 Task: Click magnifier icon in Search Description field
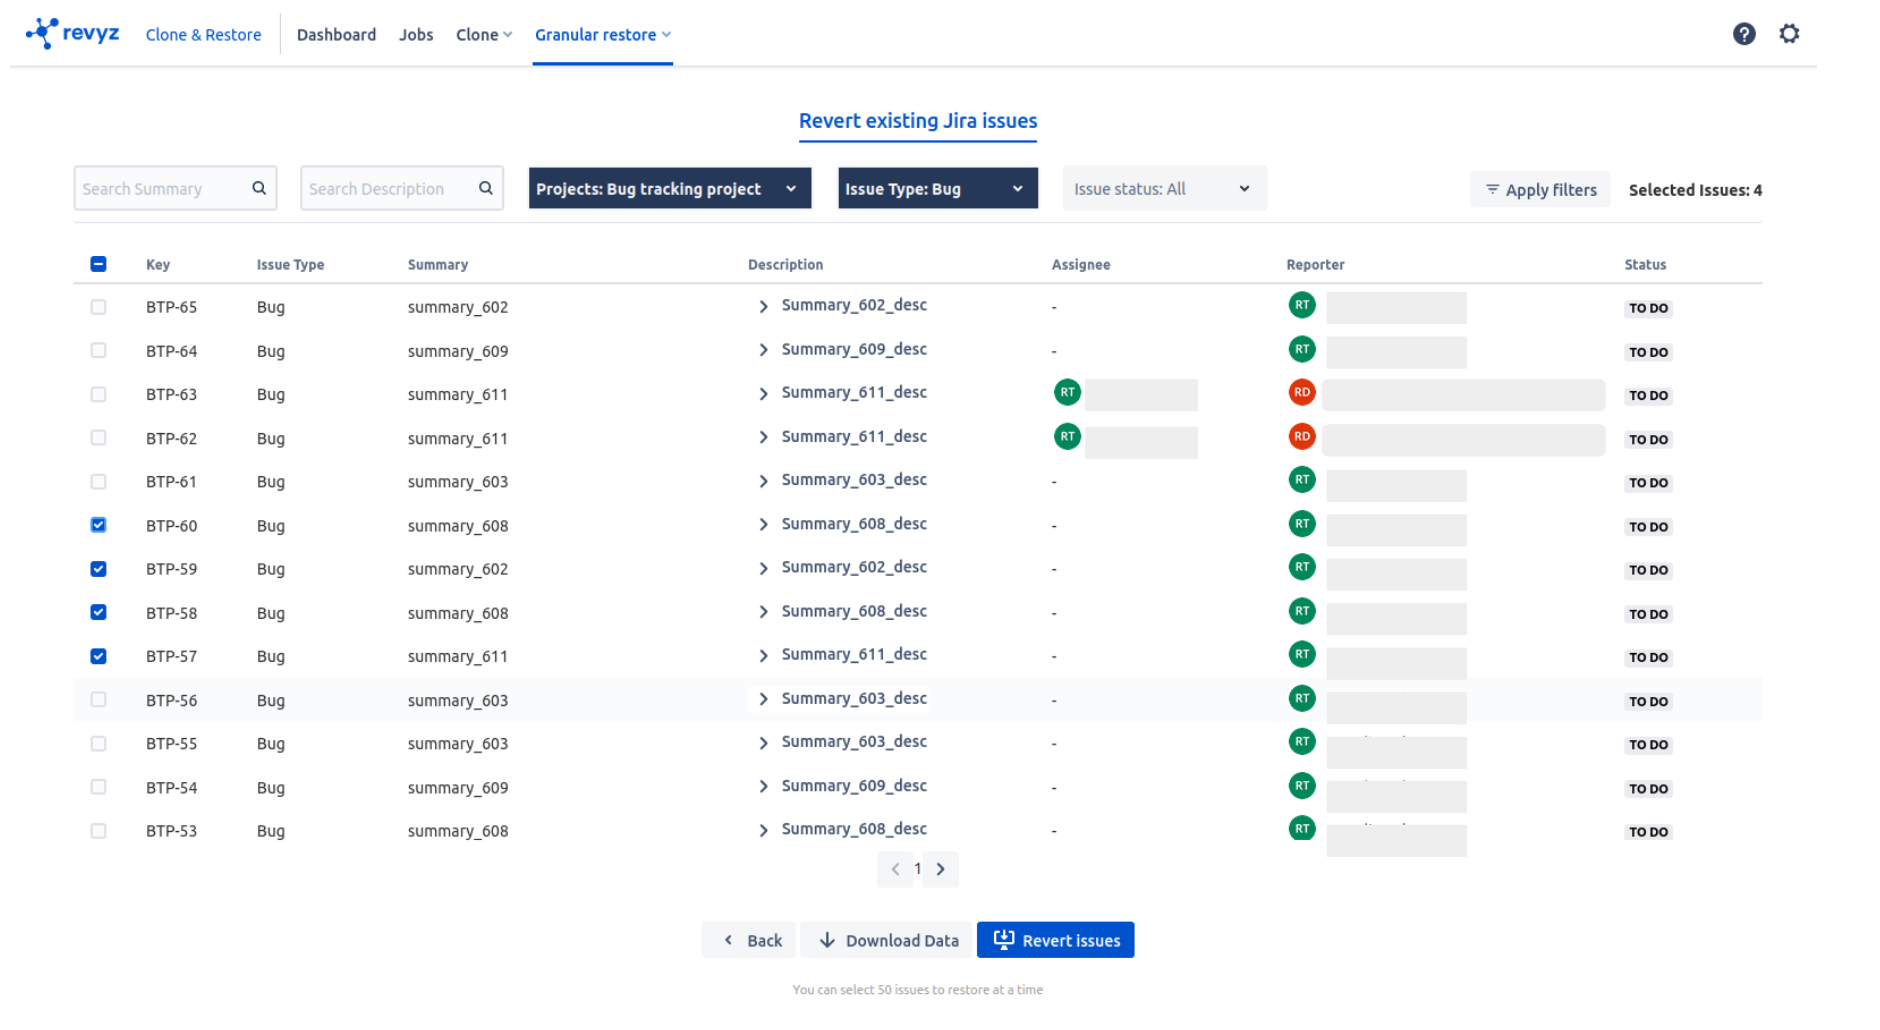click(486, 188)
